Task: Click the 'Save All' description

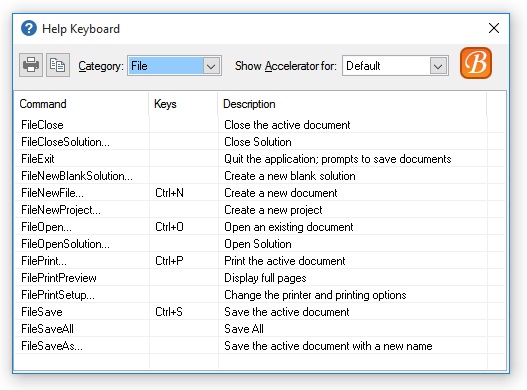Action: (244, 329)
